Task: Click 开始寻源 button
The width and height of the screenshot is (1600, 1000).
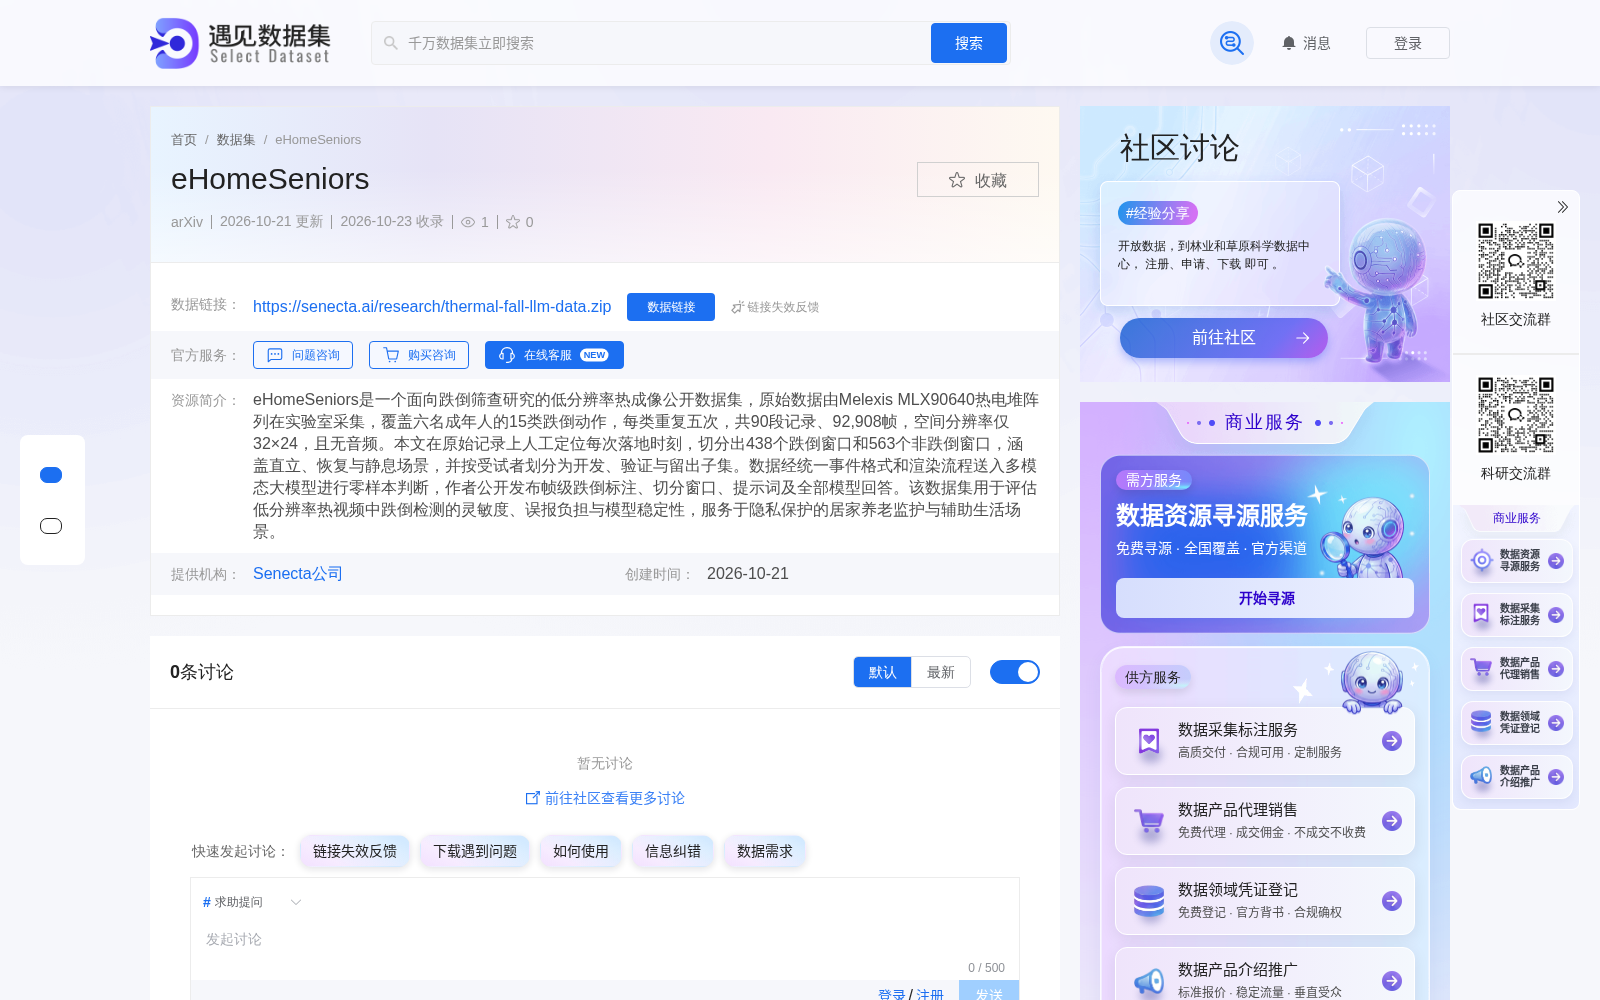Action: click(1265, 598)
